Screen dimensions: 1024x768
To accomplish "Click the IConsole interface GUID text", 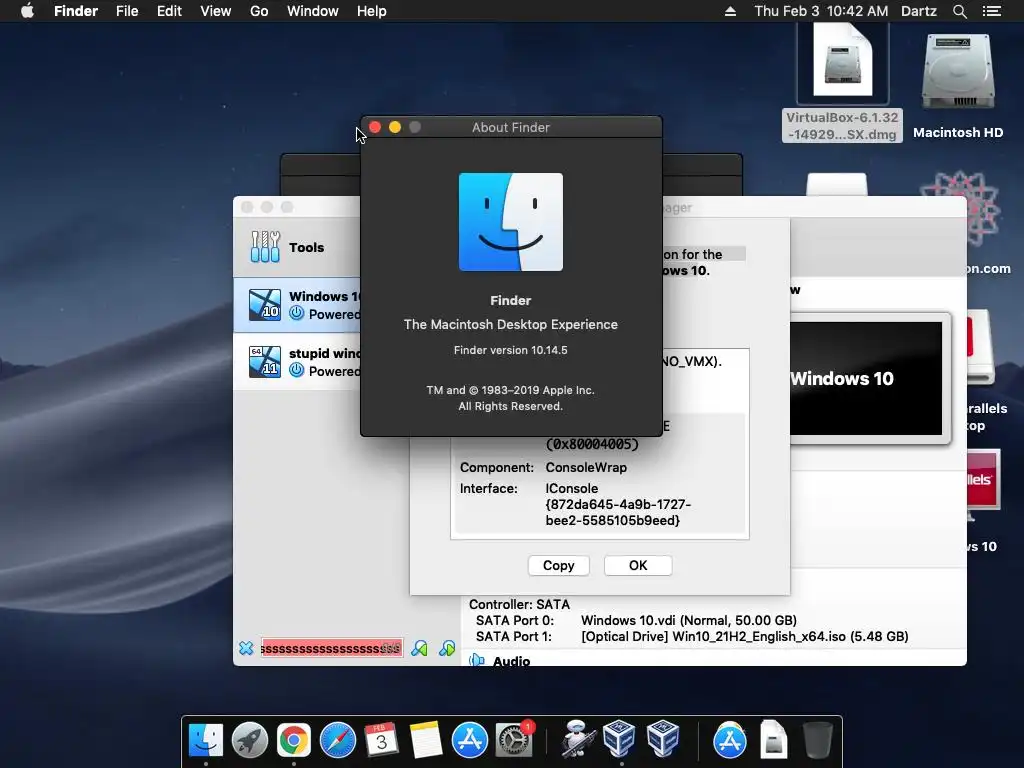I will [618, 512].
